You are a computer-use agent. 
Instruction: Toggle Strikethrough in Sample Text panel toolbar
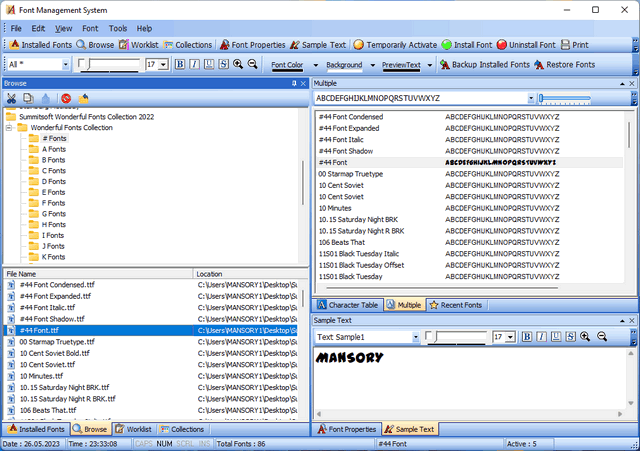pyautogui.click(x=571, y=337)
